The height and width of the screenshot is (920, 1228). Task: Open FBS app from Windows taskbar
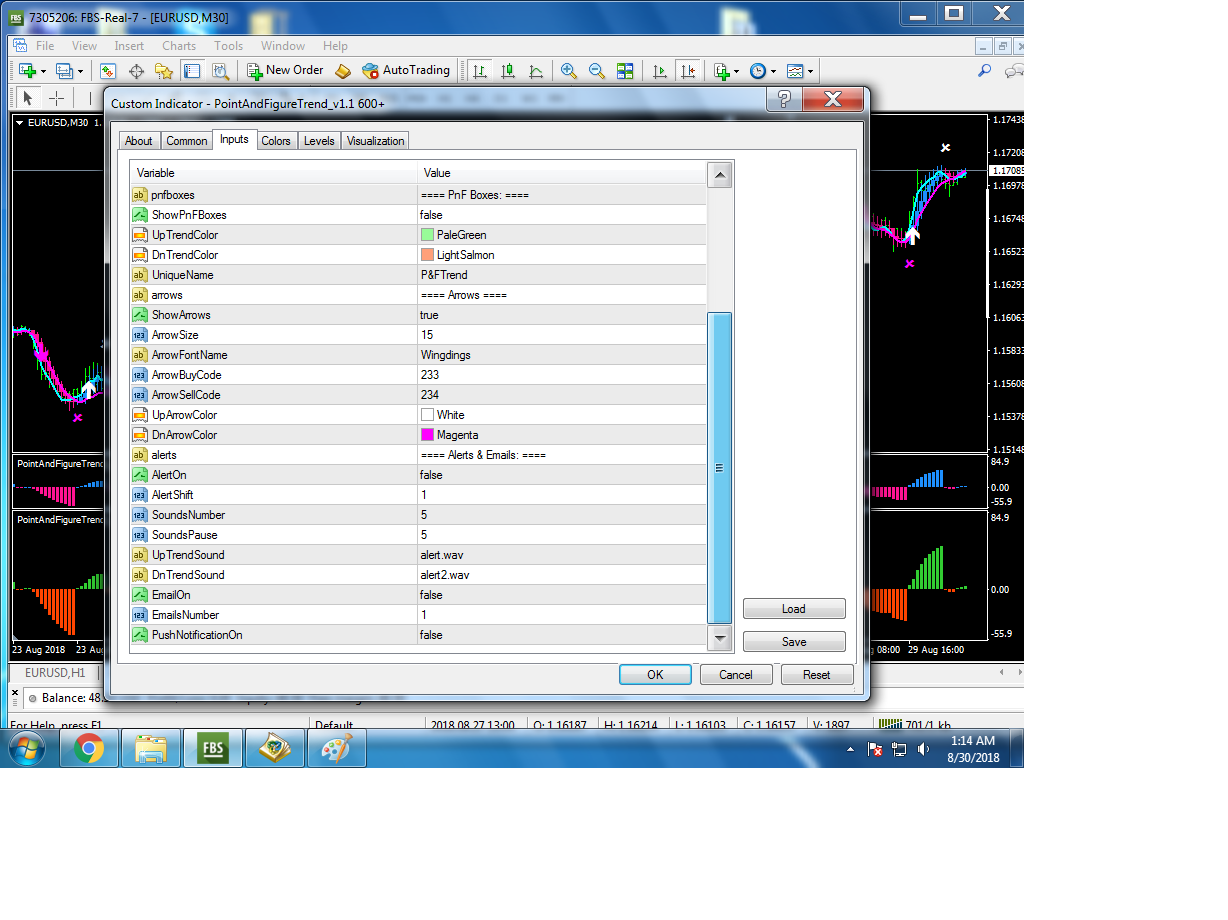[212, 748]
